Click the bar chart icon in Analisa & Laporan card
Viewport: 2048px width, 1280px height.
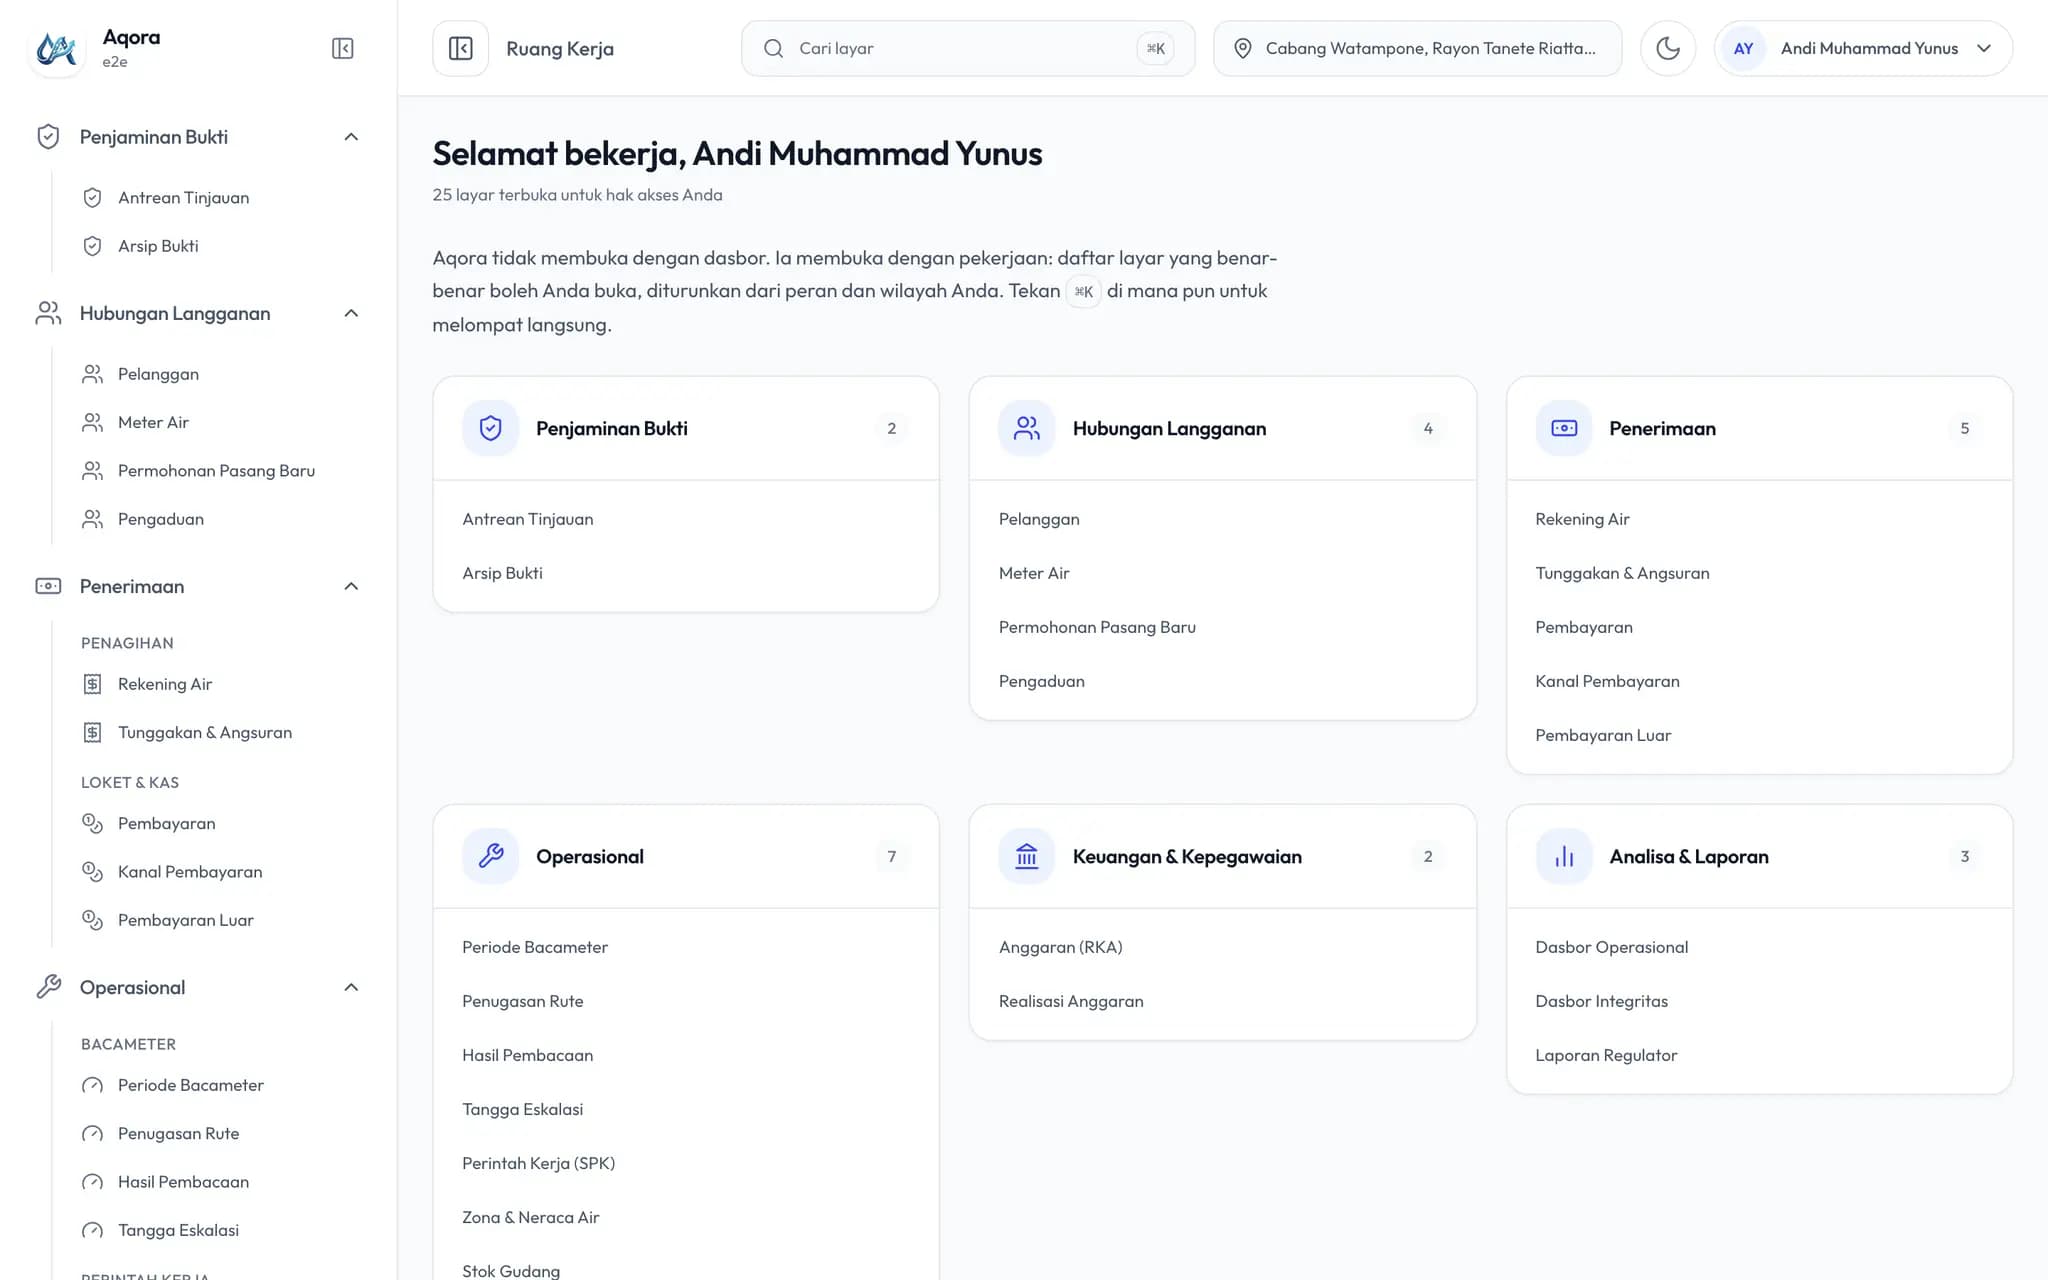[x=1564, y=856]
